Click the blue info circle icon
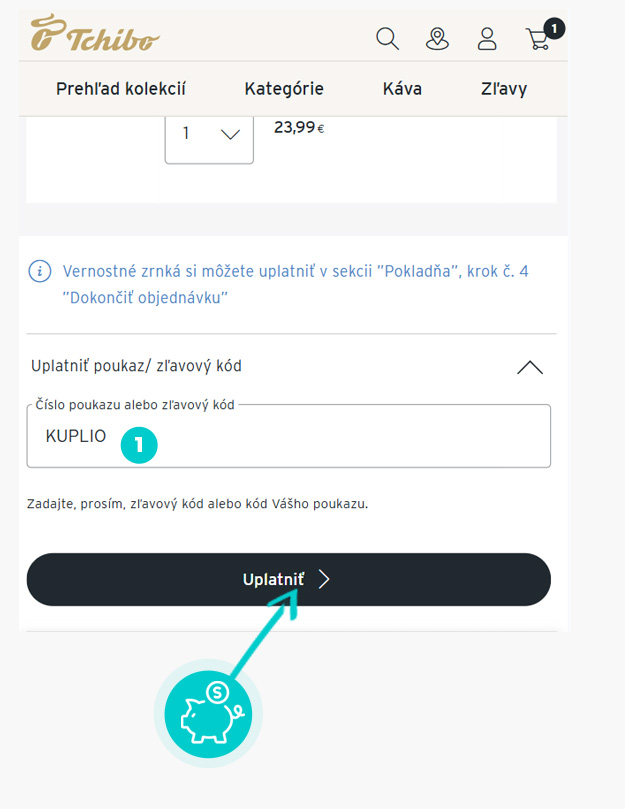Viewport: 625px width, 809px height. pyautogui.click(x=40, y=271)
